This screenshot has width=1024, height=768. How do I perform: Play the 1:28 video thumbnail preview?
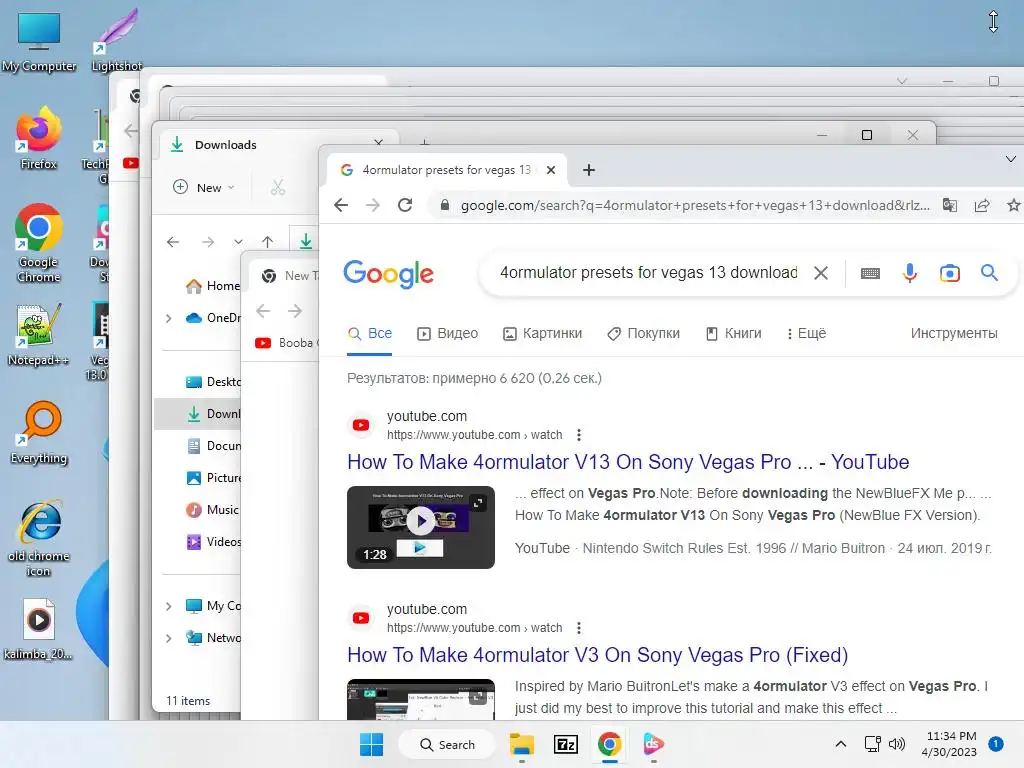point(421,527)
